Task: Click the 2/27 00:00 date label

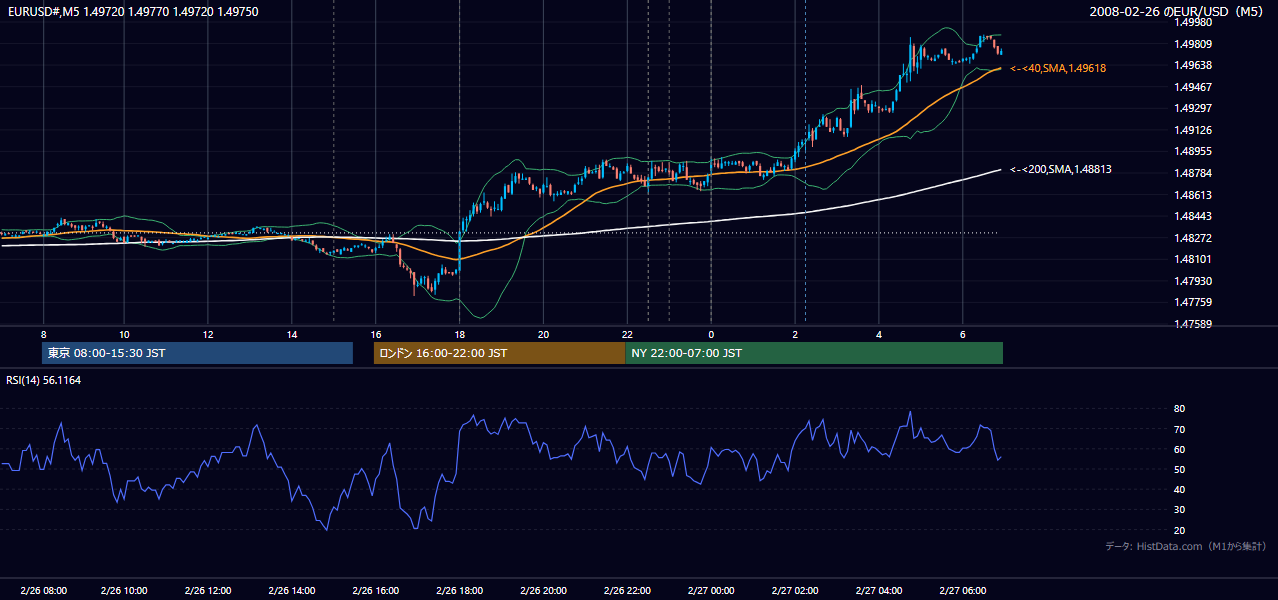Action: 713,591
